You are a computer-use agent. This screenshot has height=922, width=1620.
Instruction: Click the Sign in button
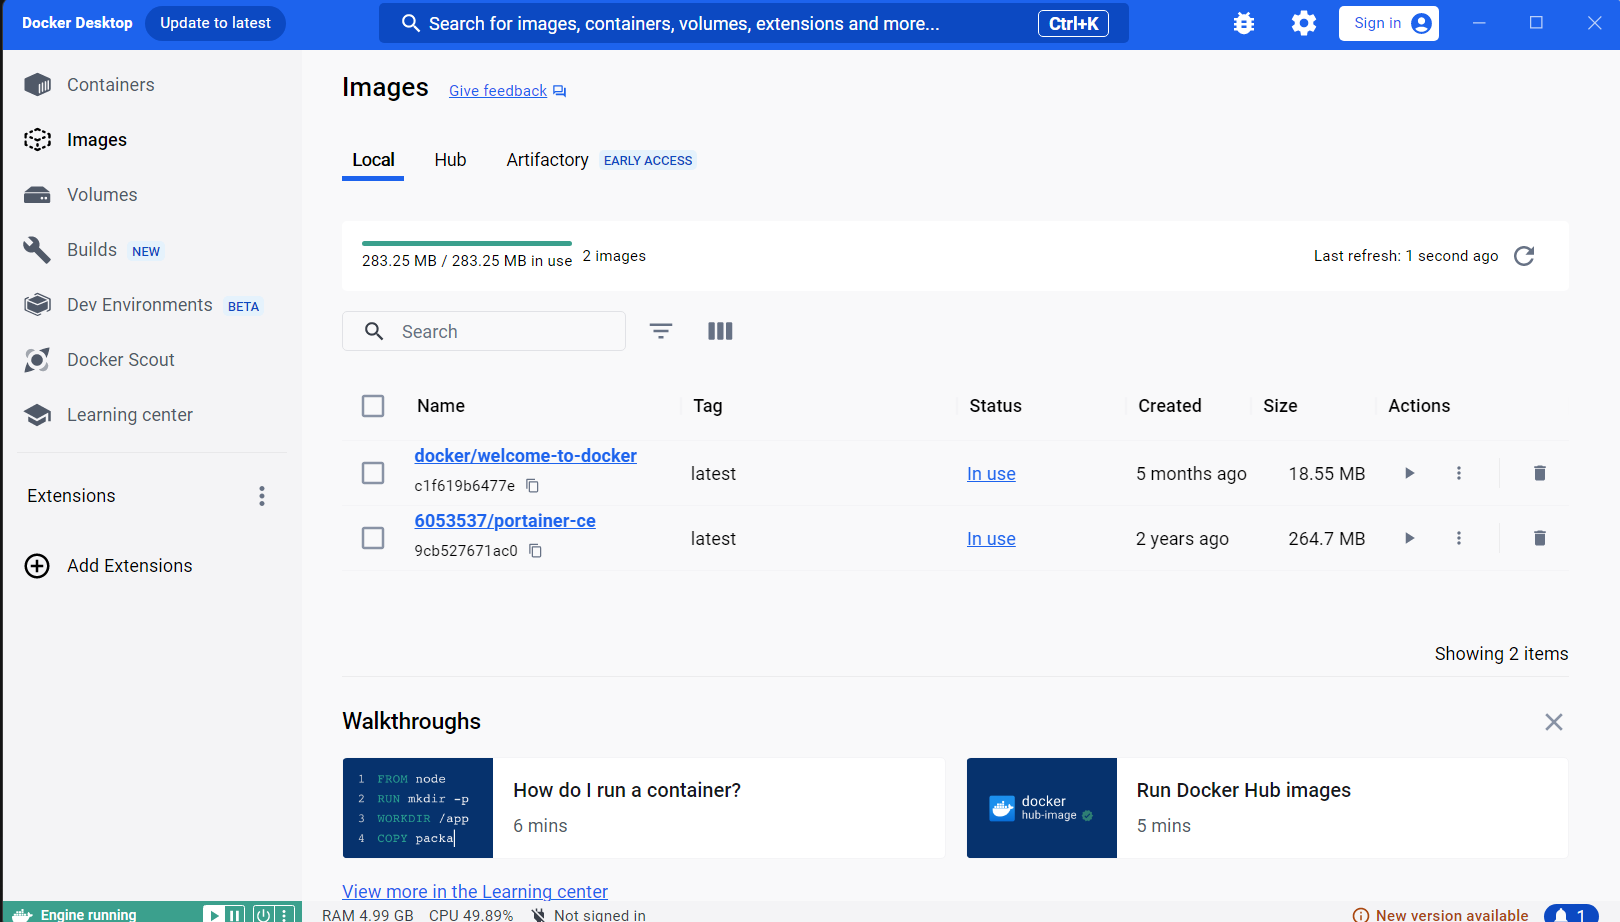pos(1388,23)
